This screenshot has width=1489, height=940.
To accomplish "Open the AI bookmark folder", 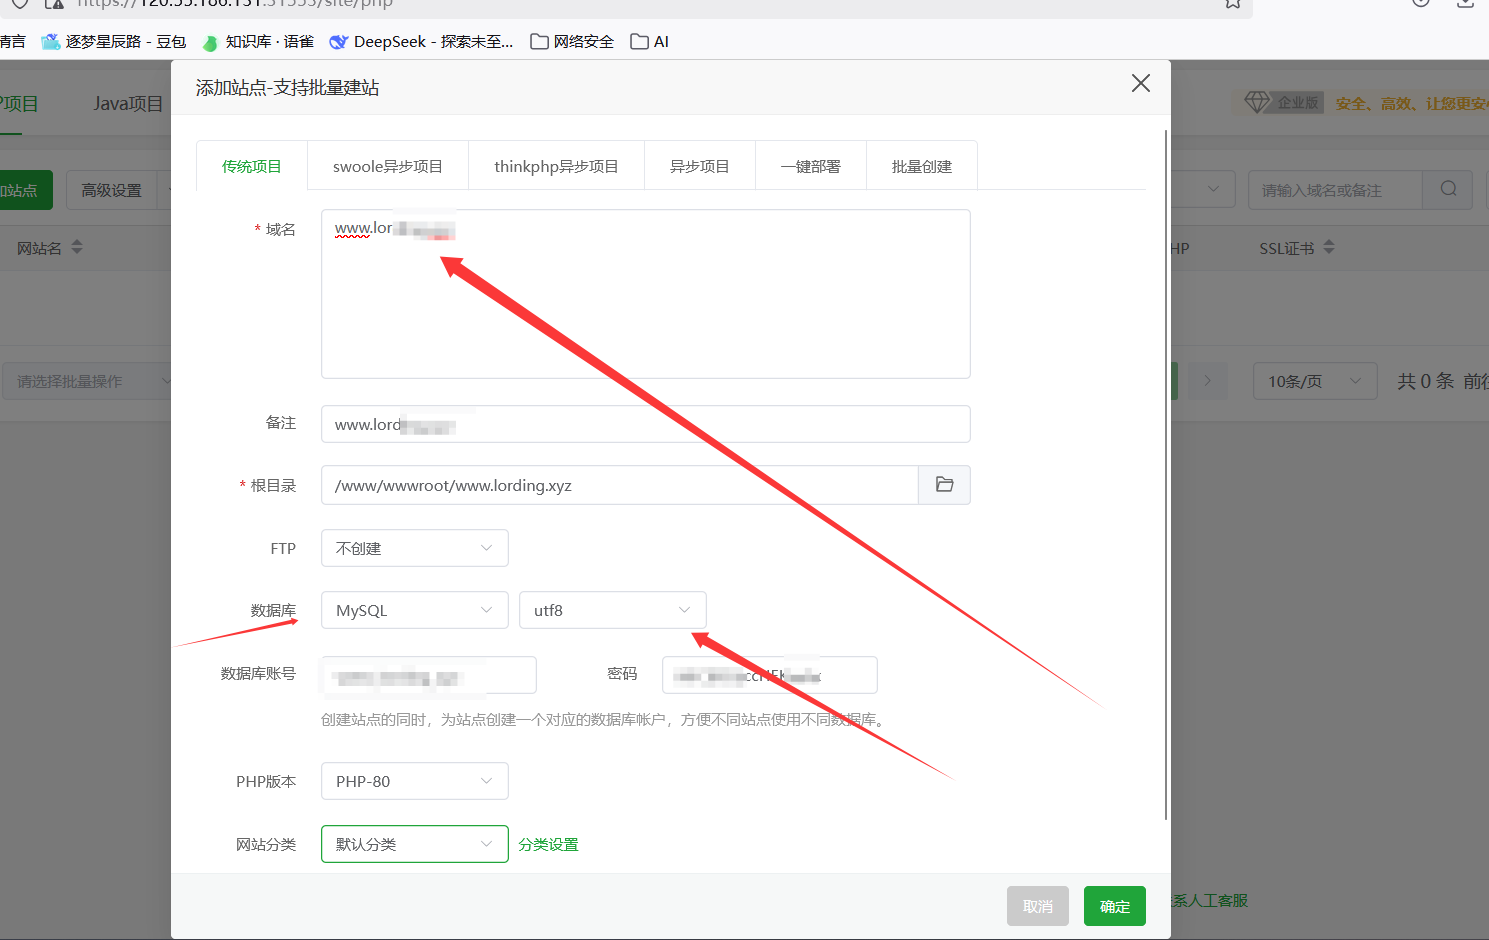I will click(x=650, y=41).
